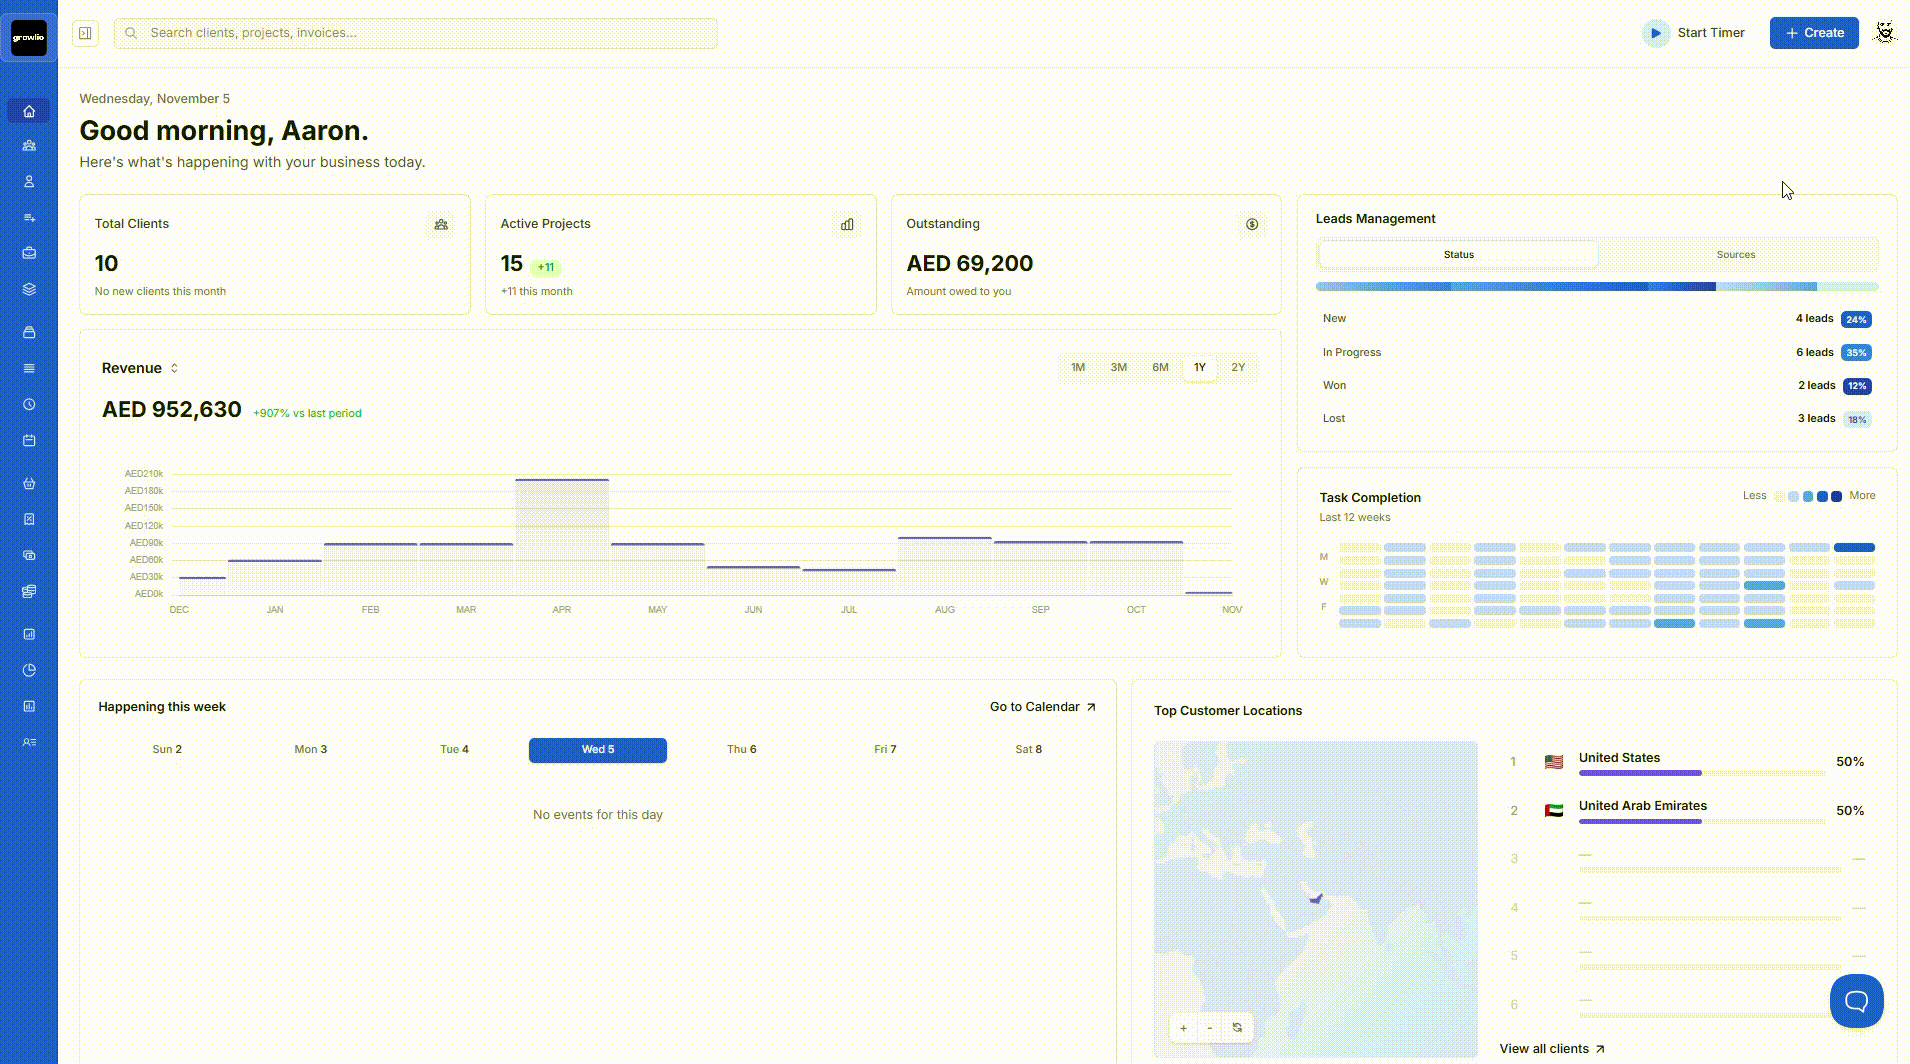This screenshot has height=1064, width=1910.
Task: Click the View all clients link
Action: pyautogui.click(x=1551, y=1049)
